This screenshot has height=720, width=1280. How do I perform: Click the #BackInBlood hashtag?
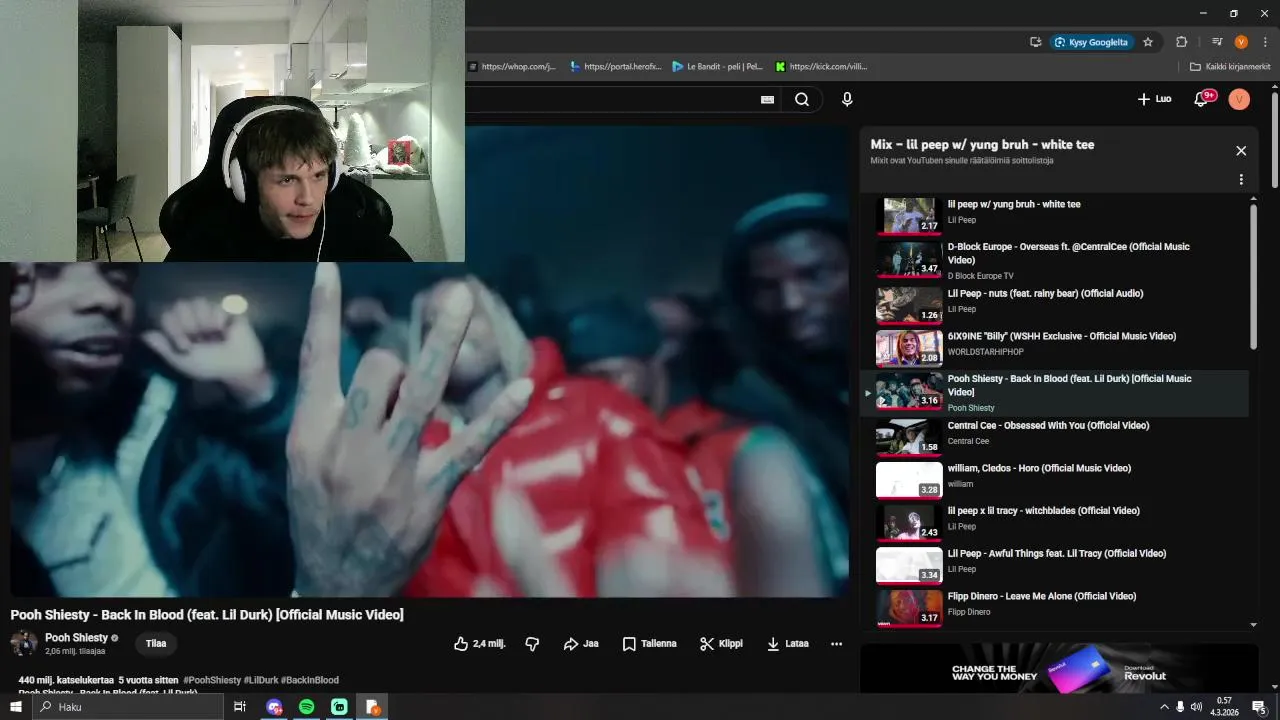click(x=310, y=680)
